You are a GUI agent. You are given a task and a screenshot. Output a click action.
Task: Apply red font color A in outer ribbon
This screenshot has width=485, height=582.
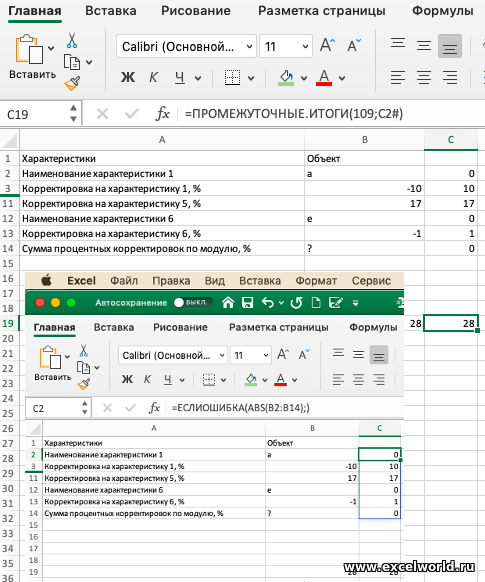[324, 78]
